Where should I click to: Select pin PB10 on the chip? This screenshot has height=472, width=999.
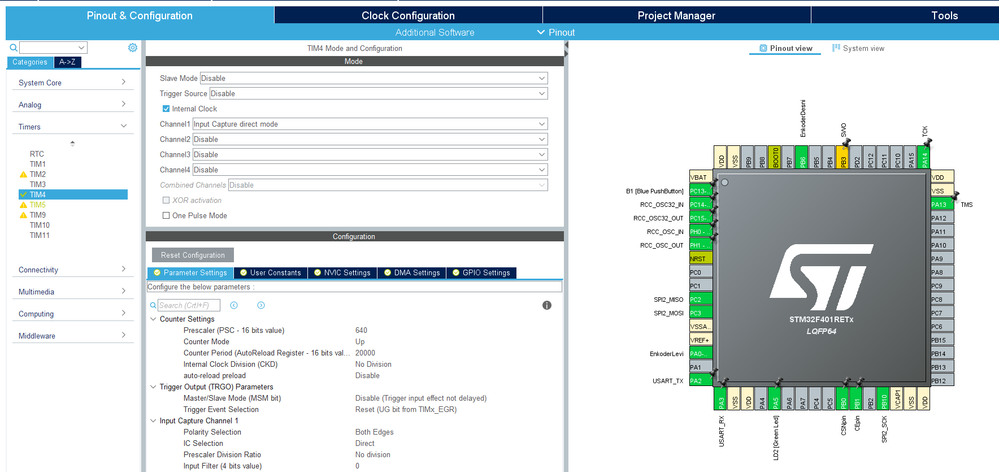(884, 398)
